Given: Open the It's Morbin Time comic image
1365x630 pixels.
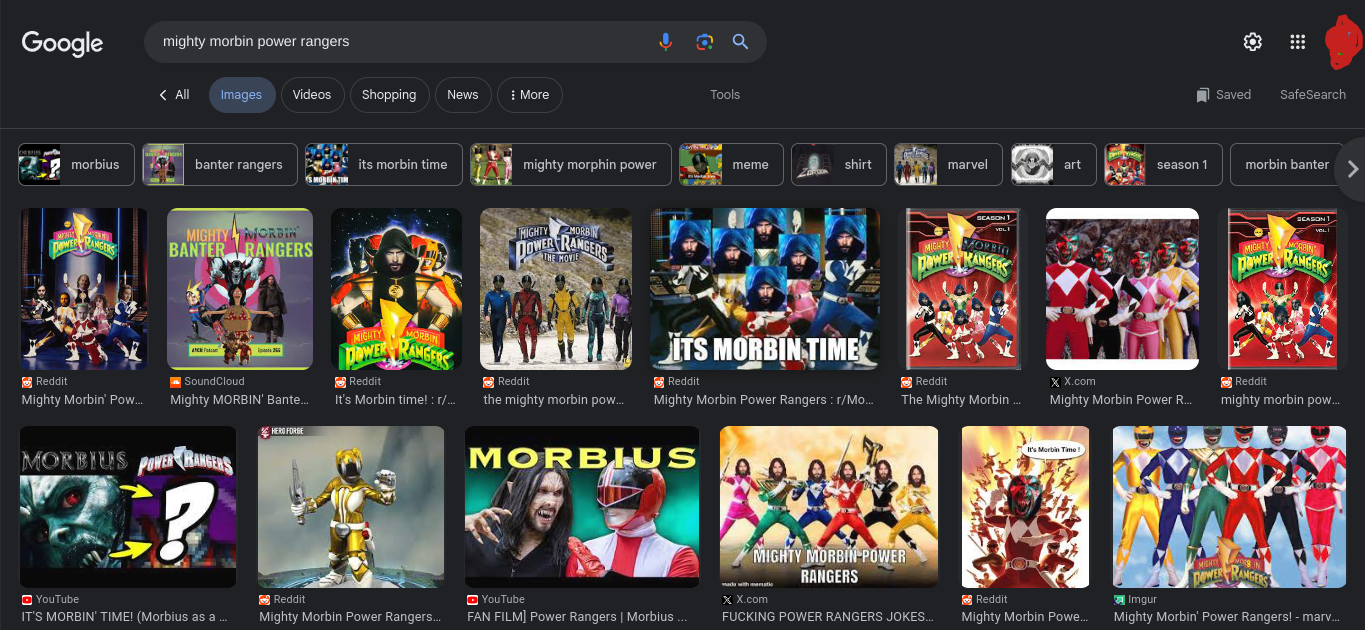Looking at the screenshot, I should [1025, 507].
